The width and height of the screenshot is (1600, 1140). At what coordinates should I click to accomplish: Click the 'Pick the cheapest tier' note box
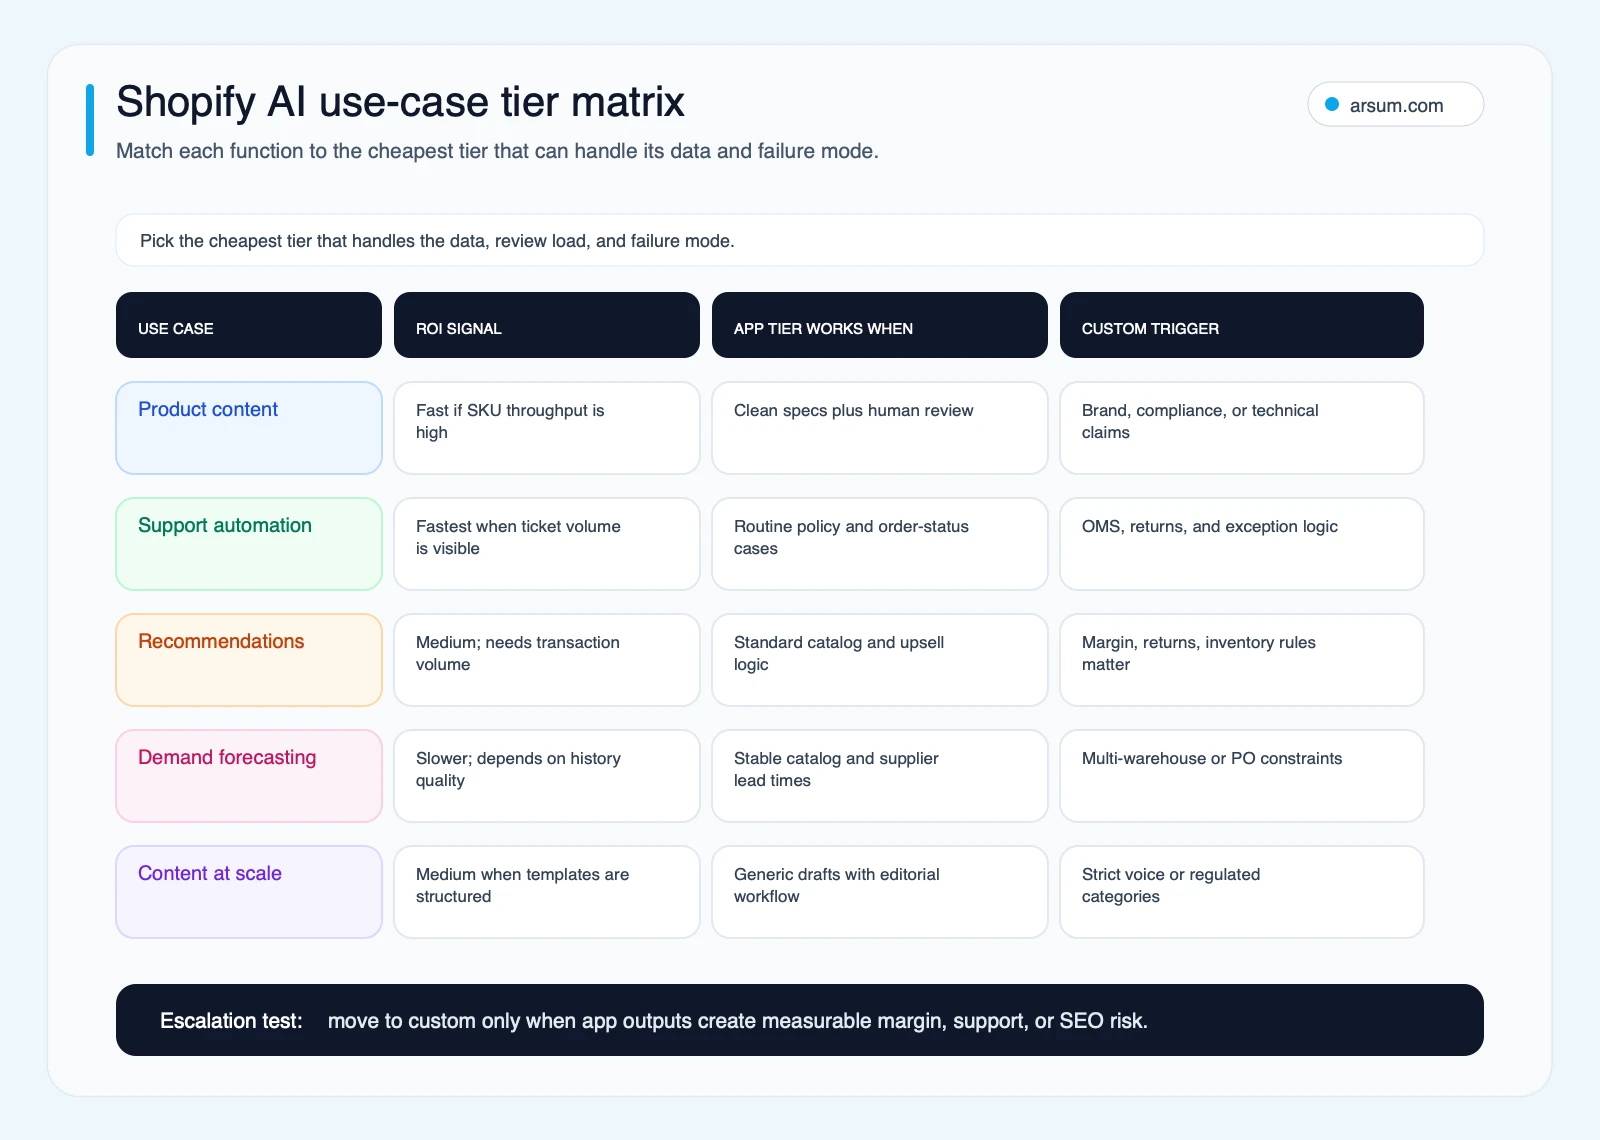pyautogui.click(x=799, y=241)
